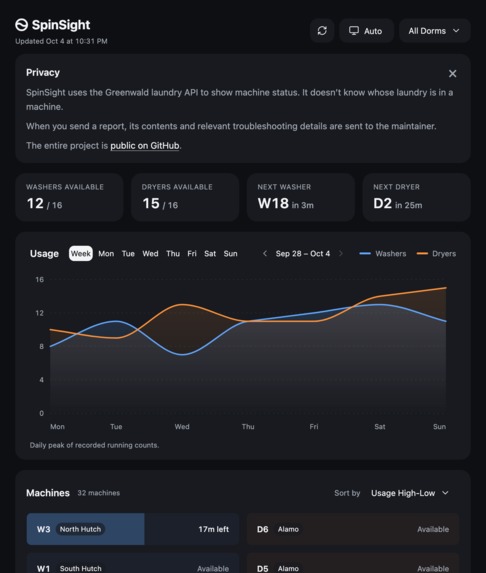Click the Machines heading

48,493
